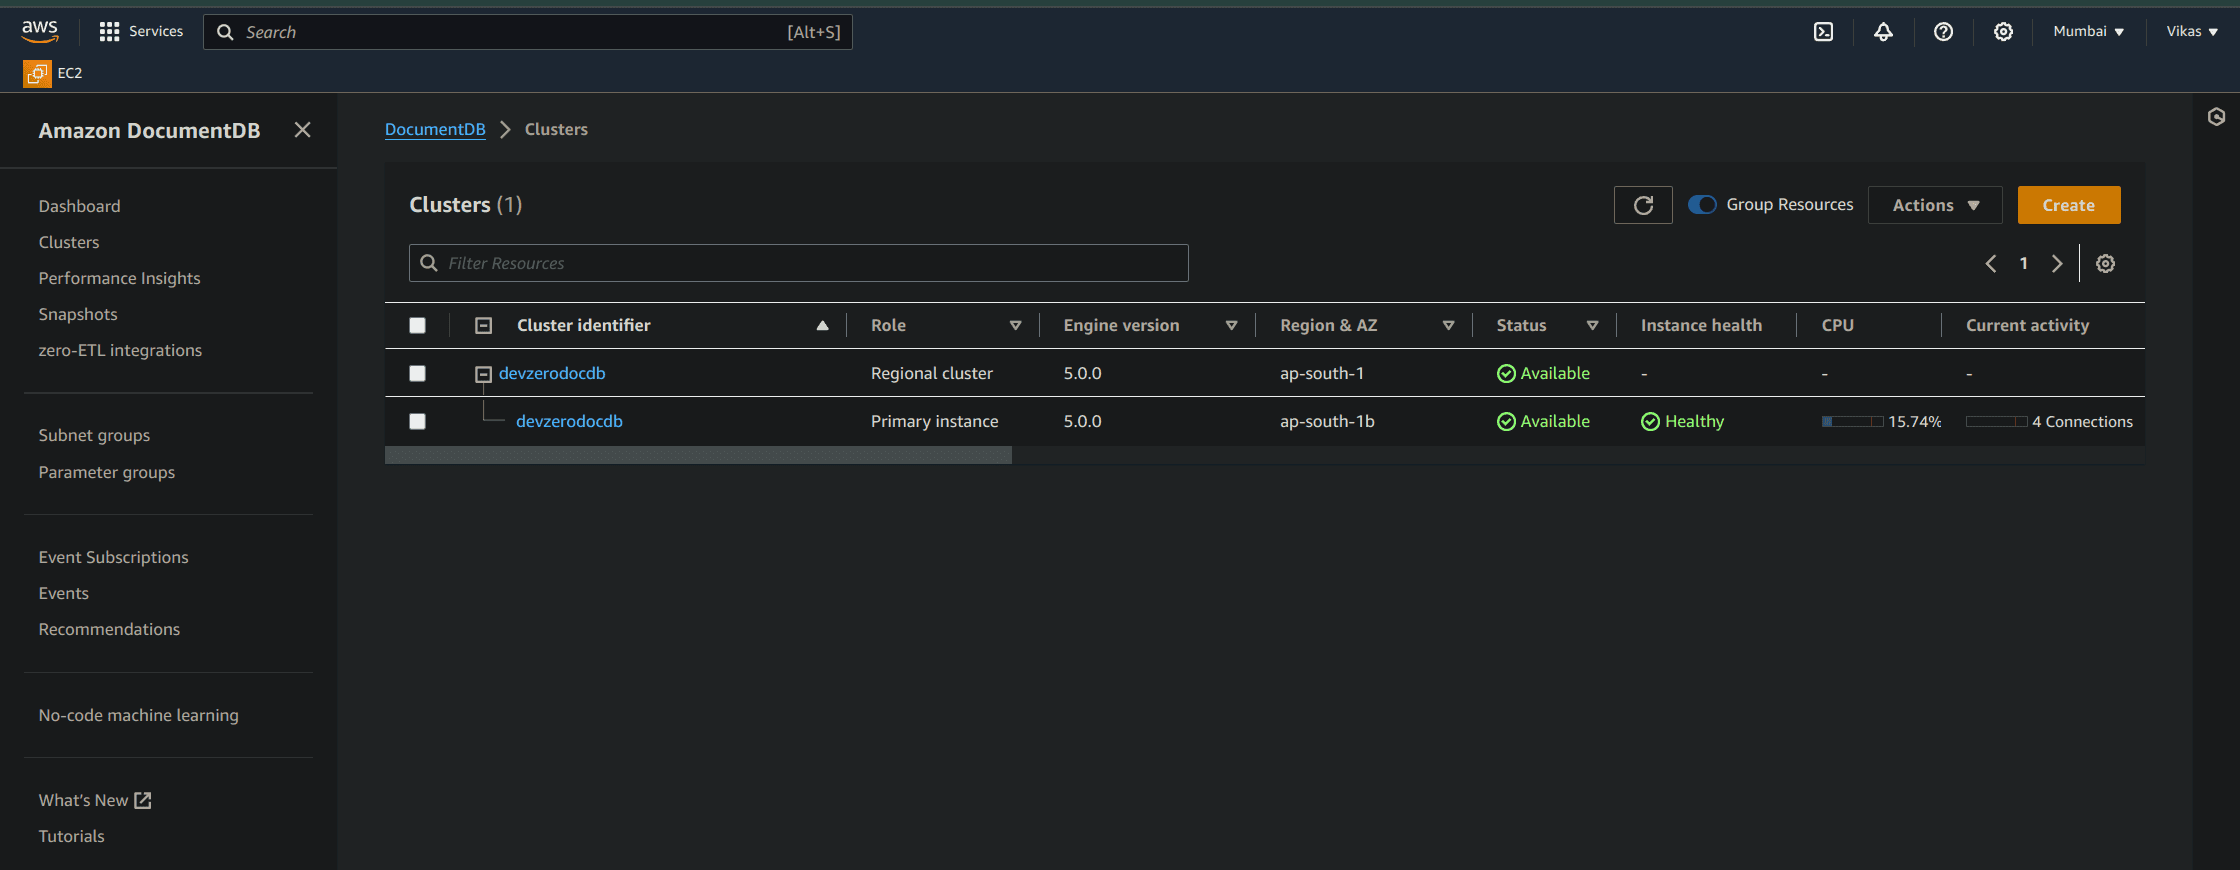Open the Services grid menu
Viewport: 2240px width, 870px height.
[141, 31]
